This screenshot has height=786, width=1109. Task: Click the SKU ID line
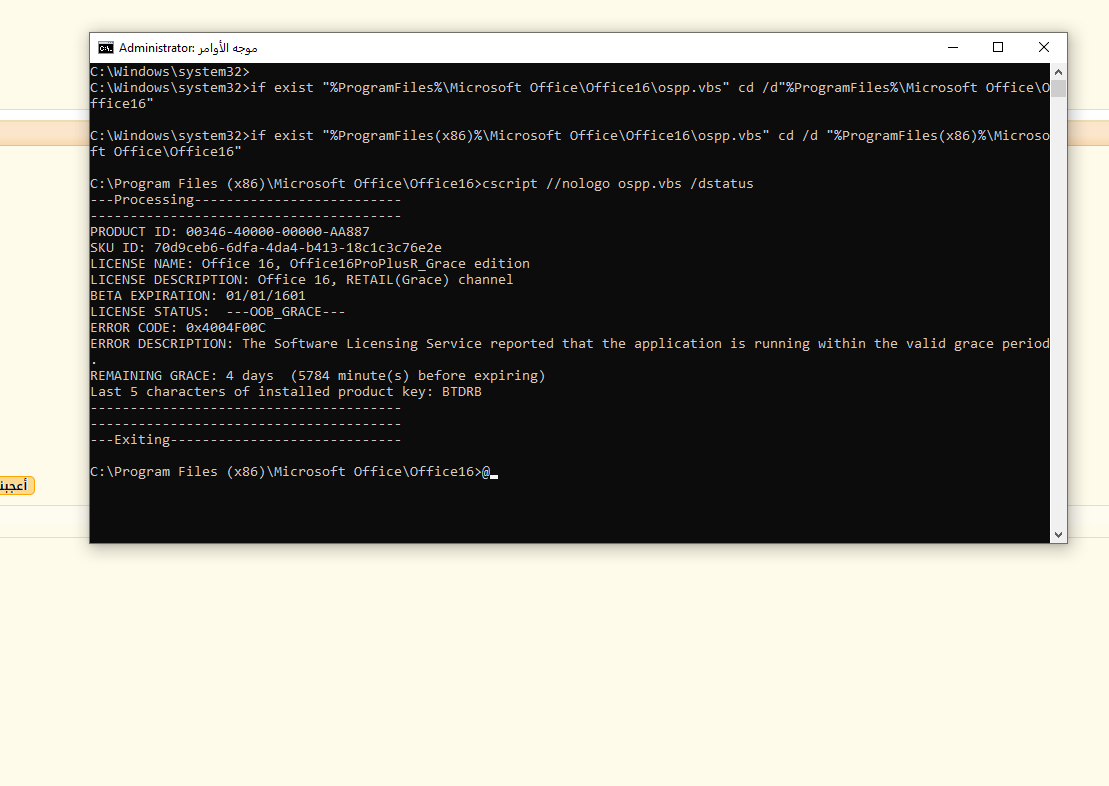pos(266,248)
